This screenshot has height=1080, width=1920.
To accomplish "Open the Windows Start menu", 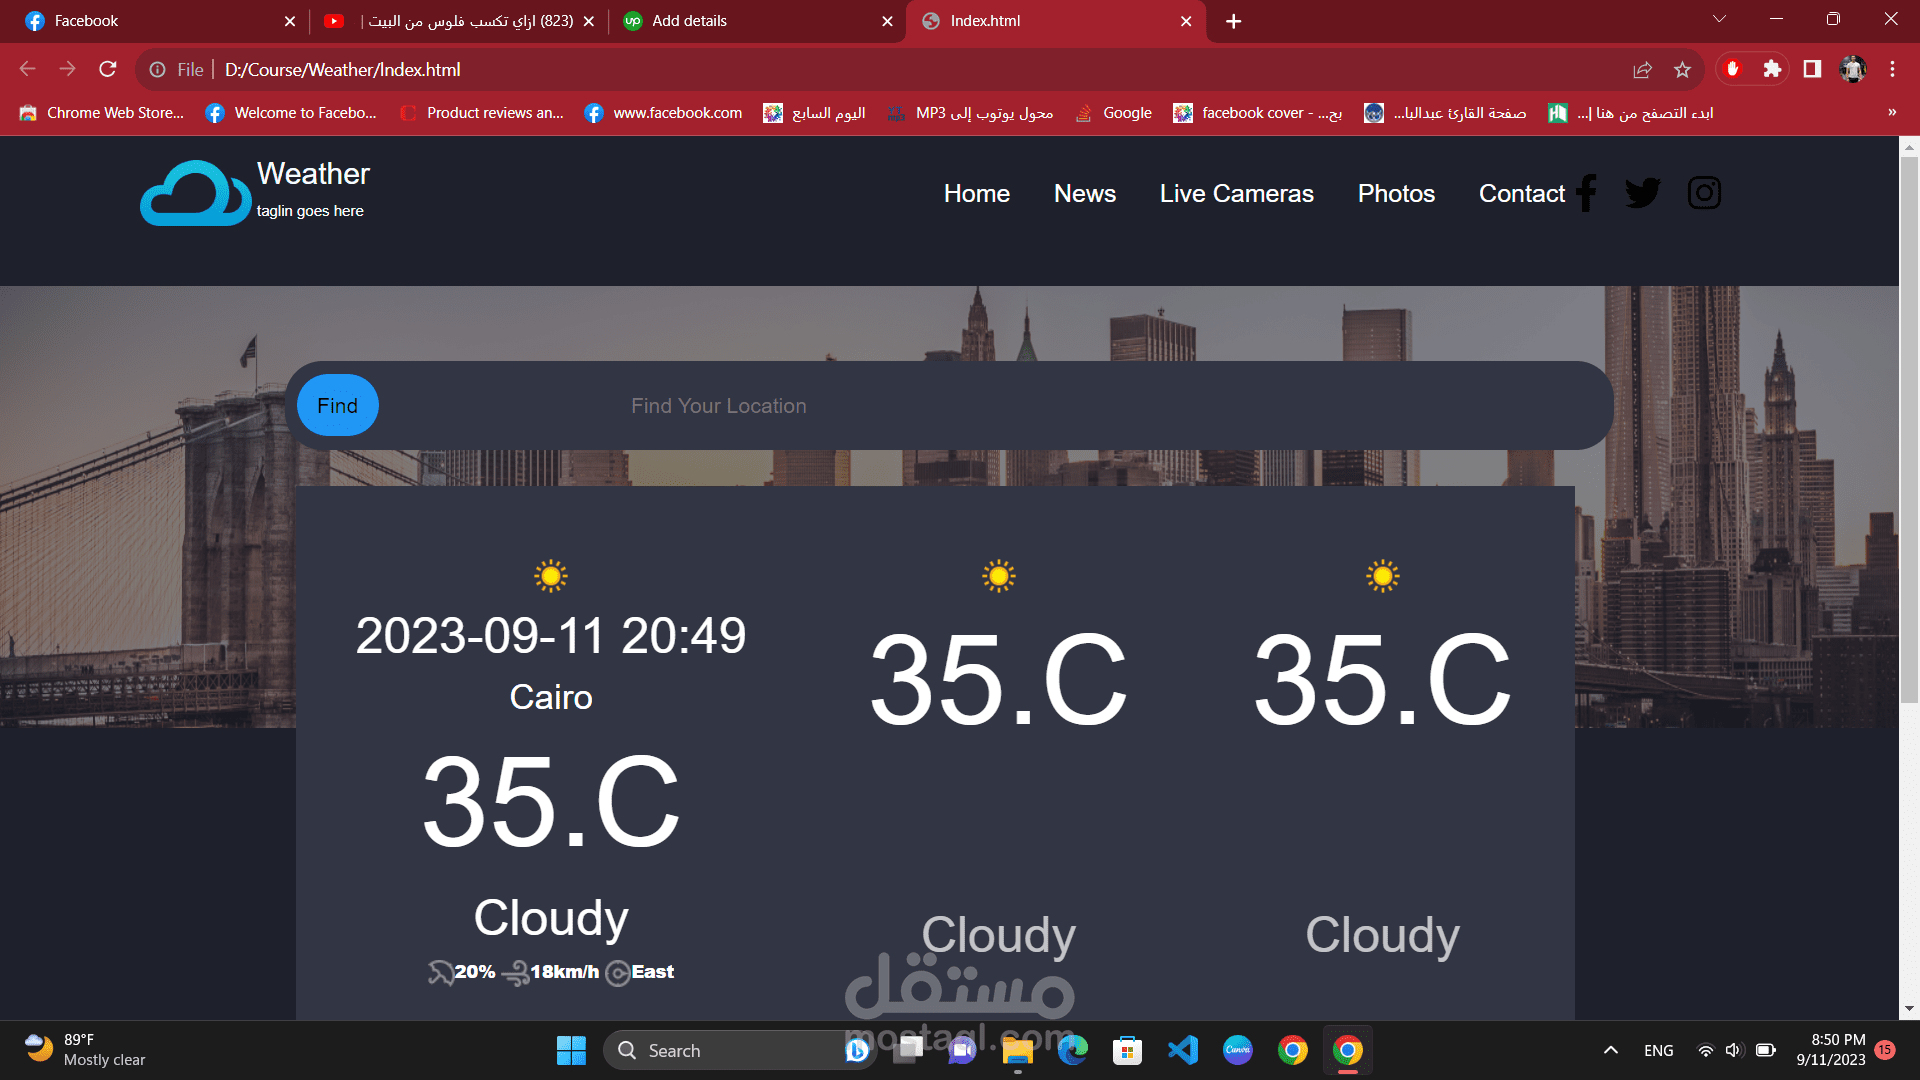I will tap(571, 1050).
